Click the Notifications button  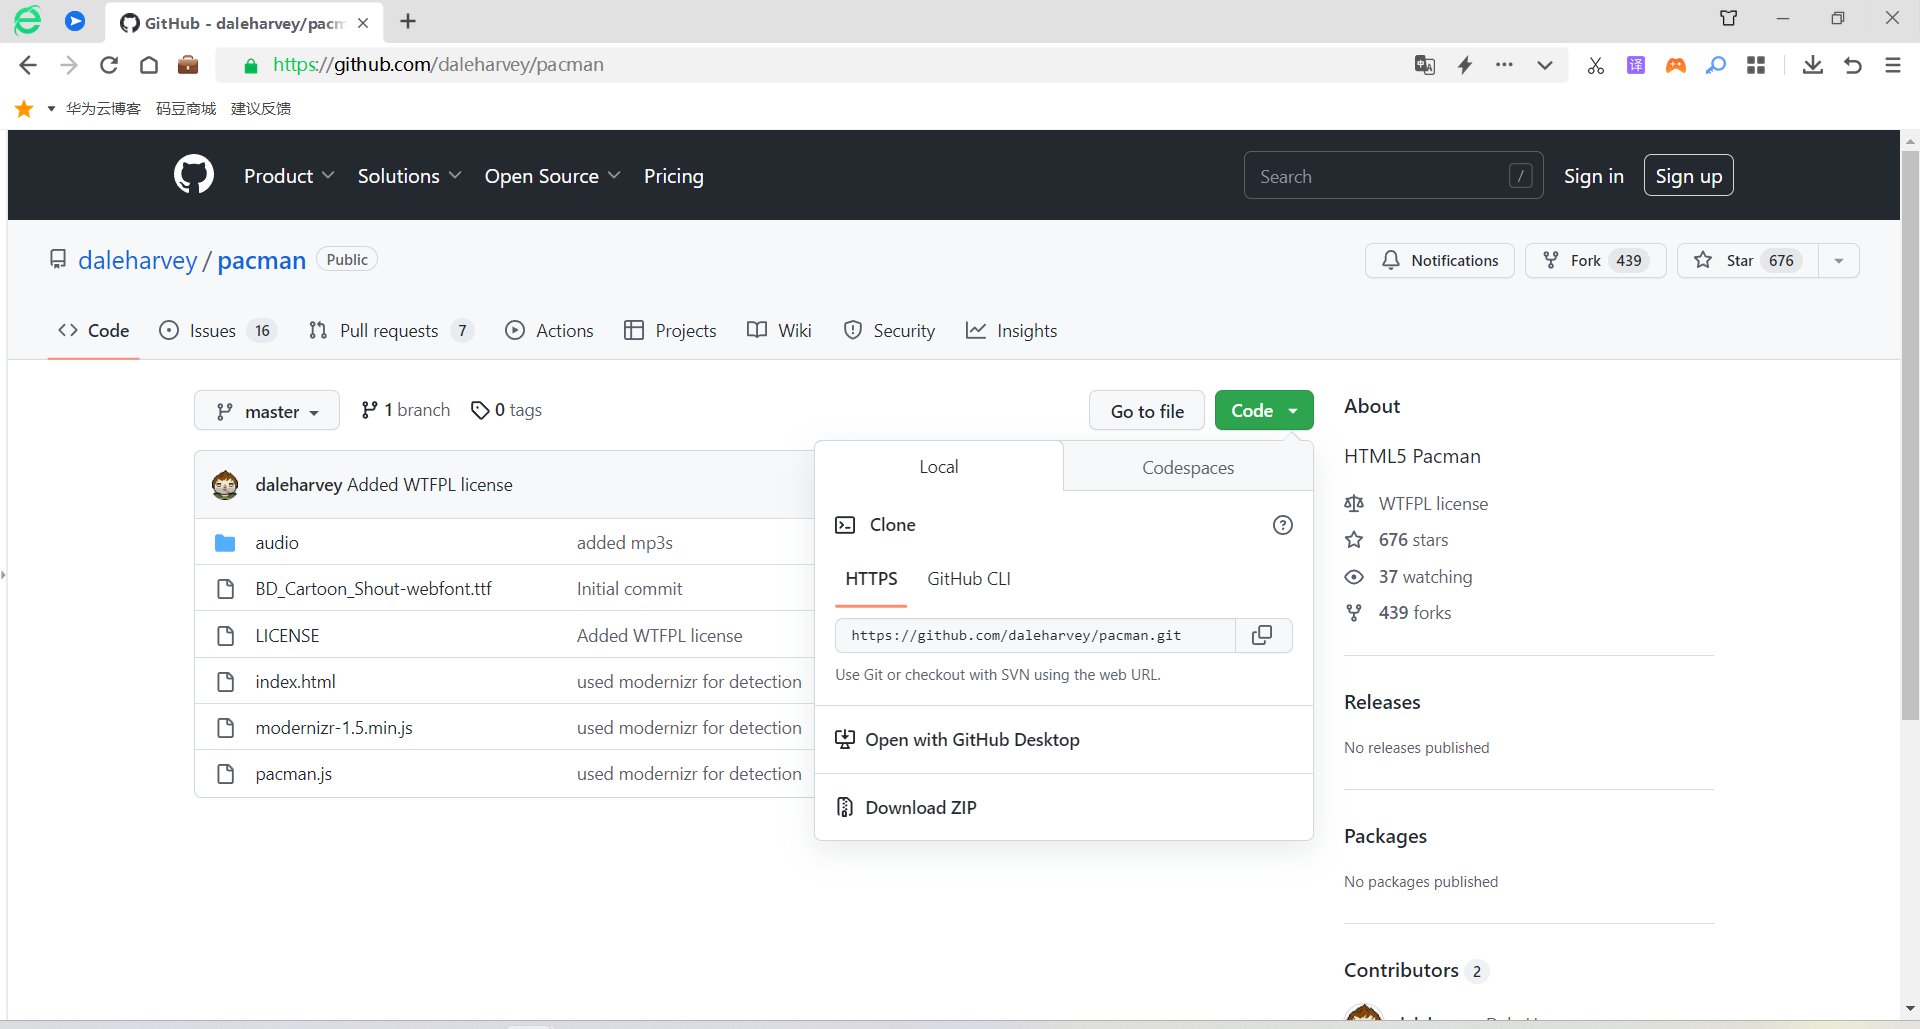click(1440, 261)
